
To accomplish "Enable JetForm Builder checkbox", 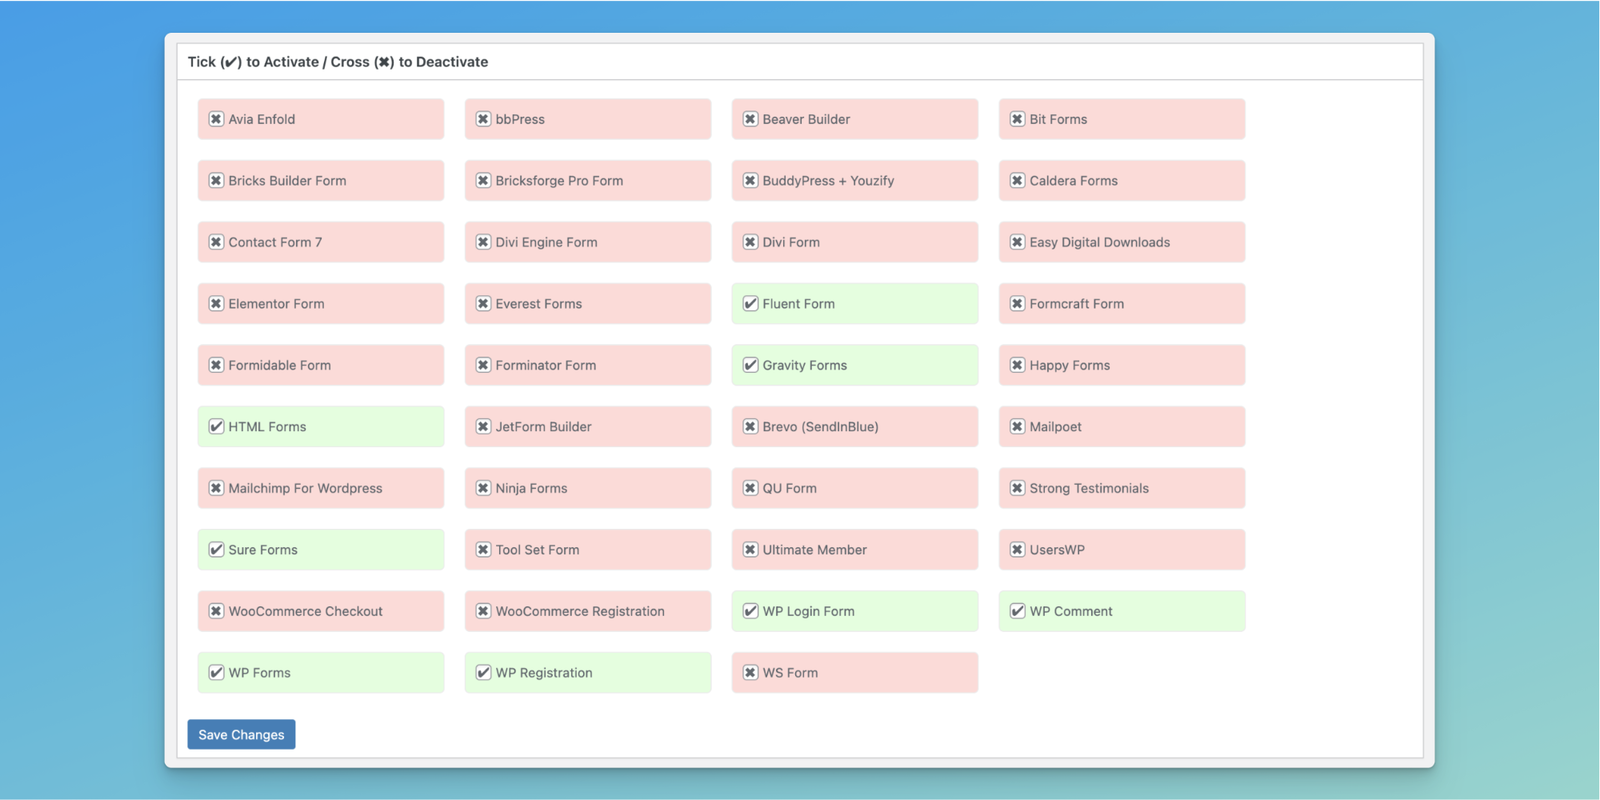I will pos(483,427).
